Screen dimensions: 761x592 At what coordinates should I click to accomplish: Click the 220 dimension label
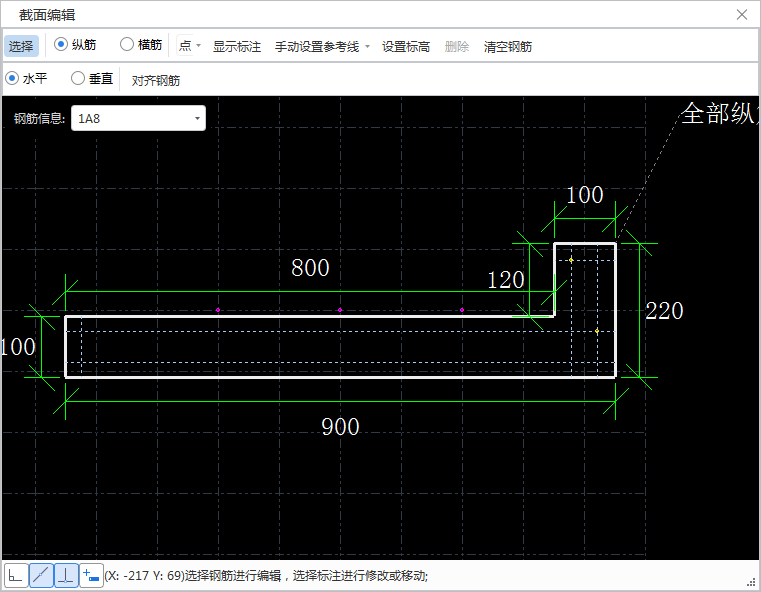point(664,311)
